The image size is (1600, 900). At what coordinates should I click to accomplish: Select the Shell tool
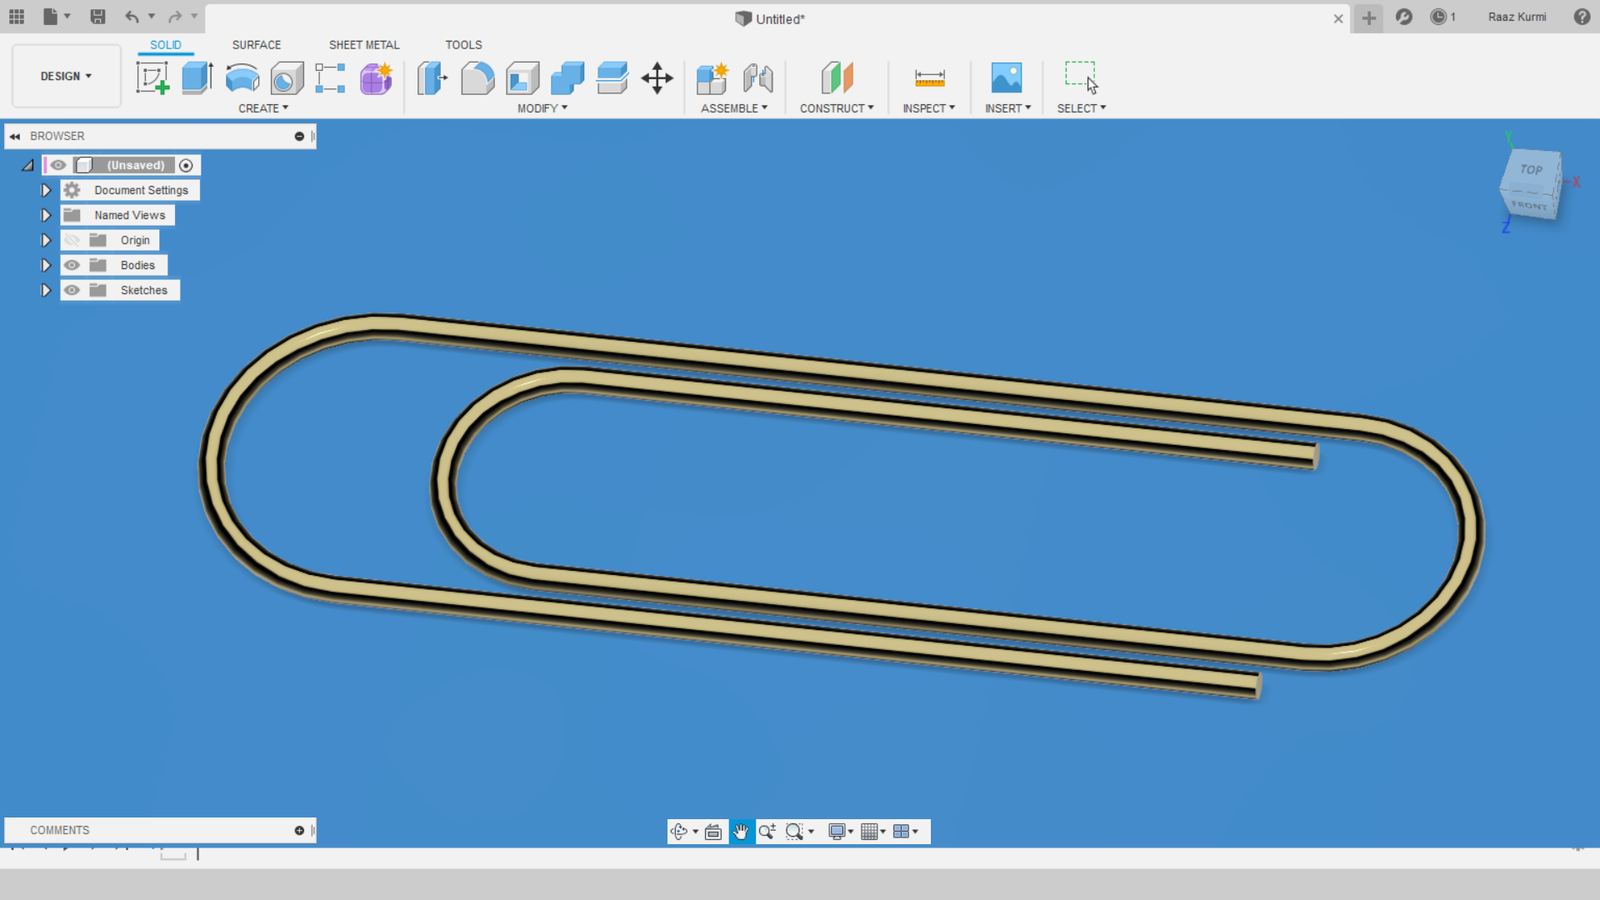[522, 78]
